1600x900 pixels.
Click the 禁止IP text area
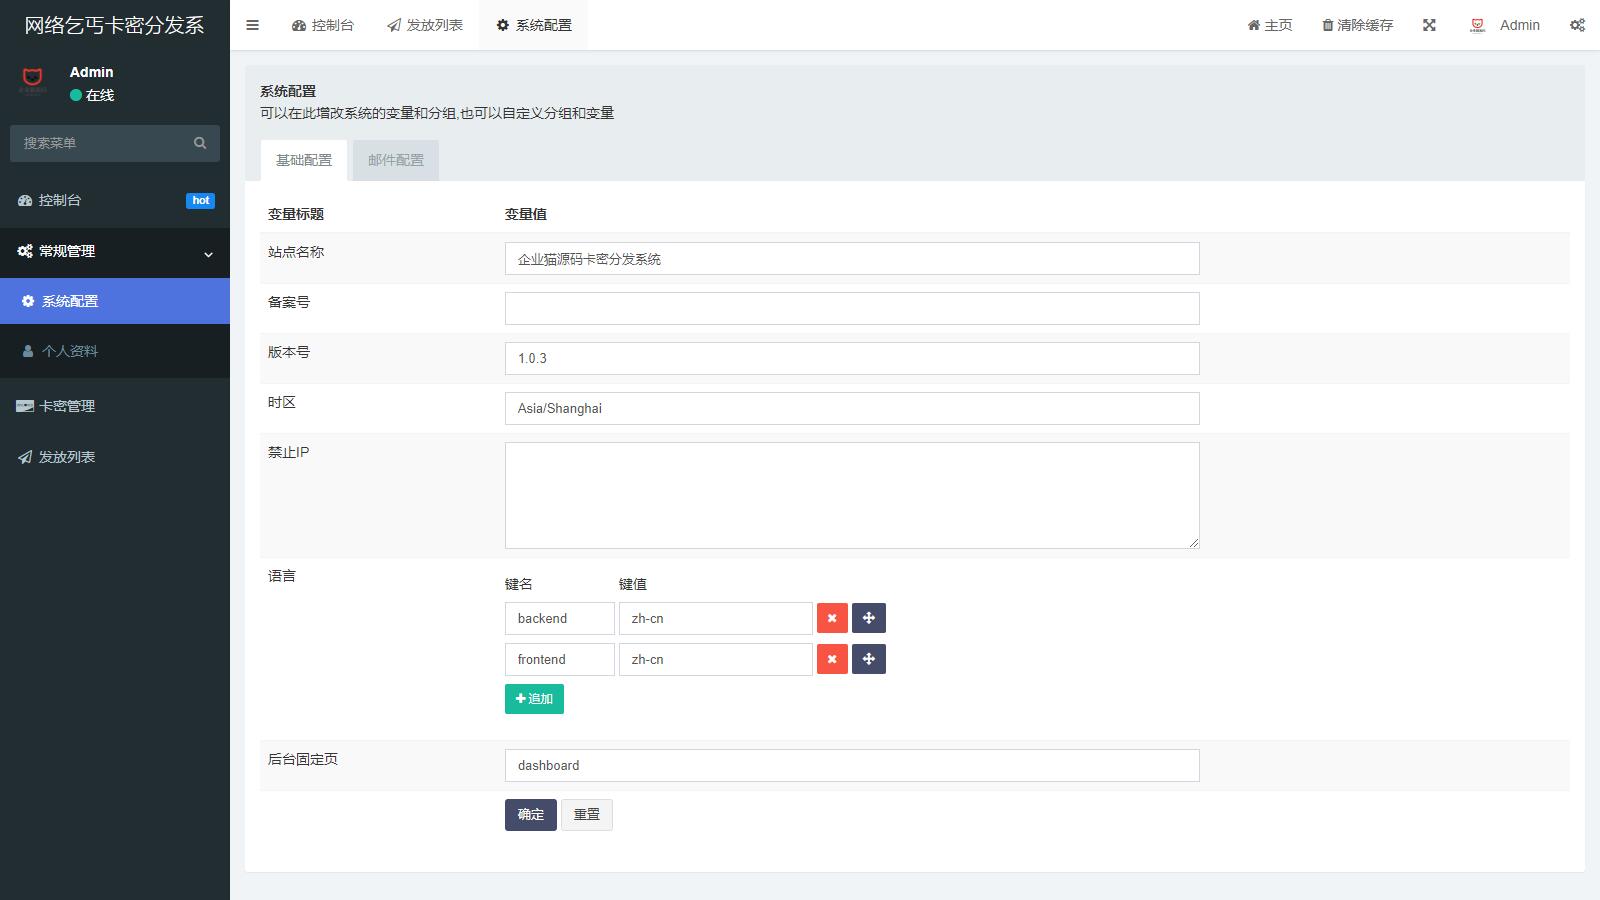[x=851, y=495]
